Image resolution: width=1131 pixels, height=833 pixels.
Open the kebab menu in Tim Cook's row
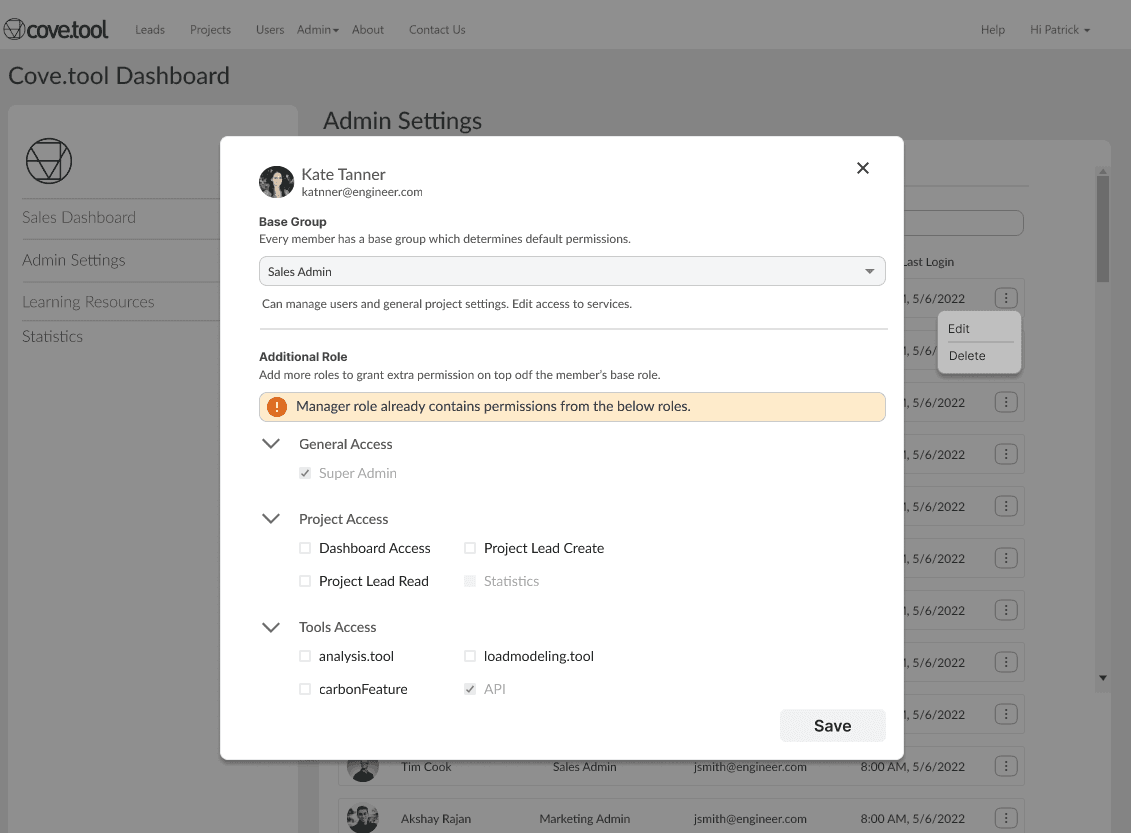(x=1005, y=766)
